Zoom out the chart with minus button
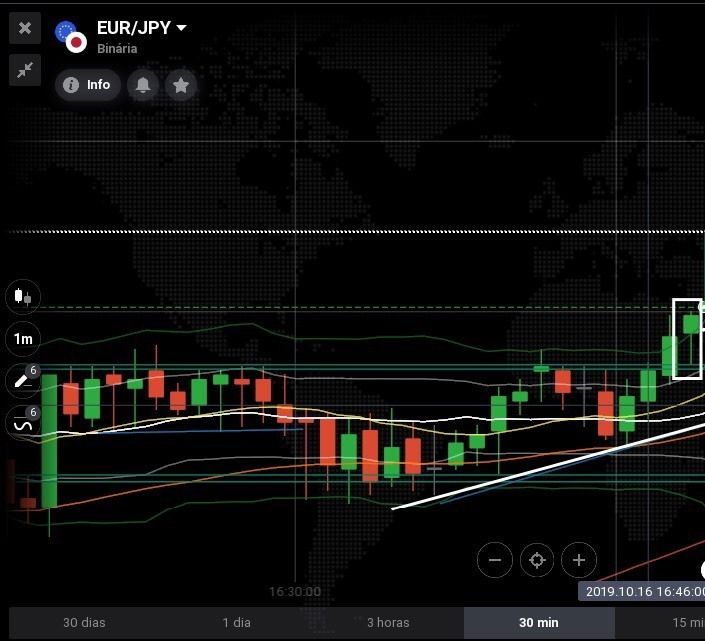The height and width of the screenshot is (641, 705). [x=495, y=560]
